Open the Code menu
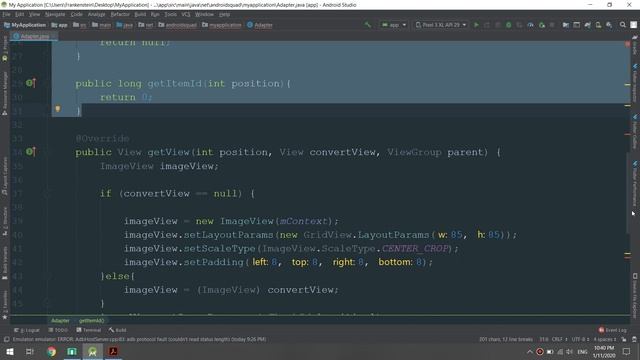Viewport: 640px width, 360px height. pos(76,14)
